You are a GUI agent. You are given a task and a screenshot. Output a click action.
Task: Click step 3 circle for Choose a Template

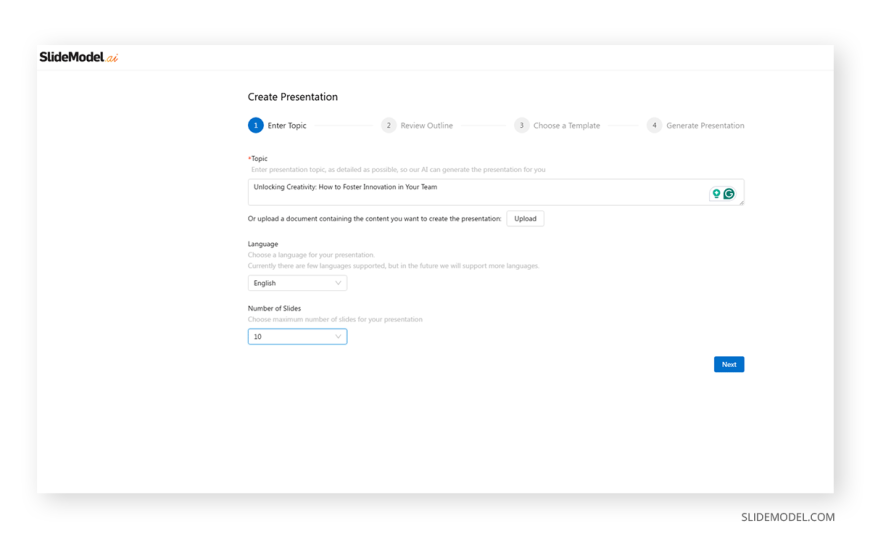(522, 125)
